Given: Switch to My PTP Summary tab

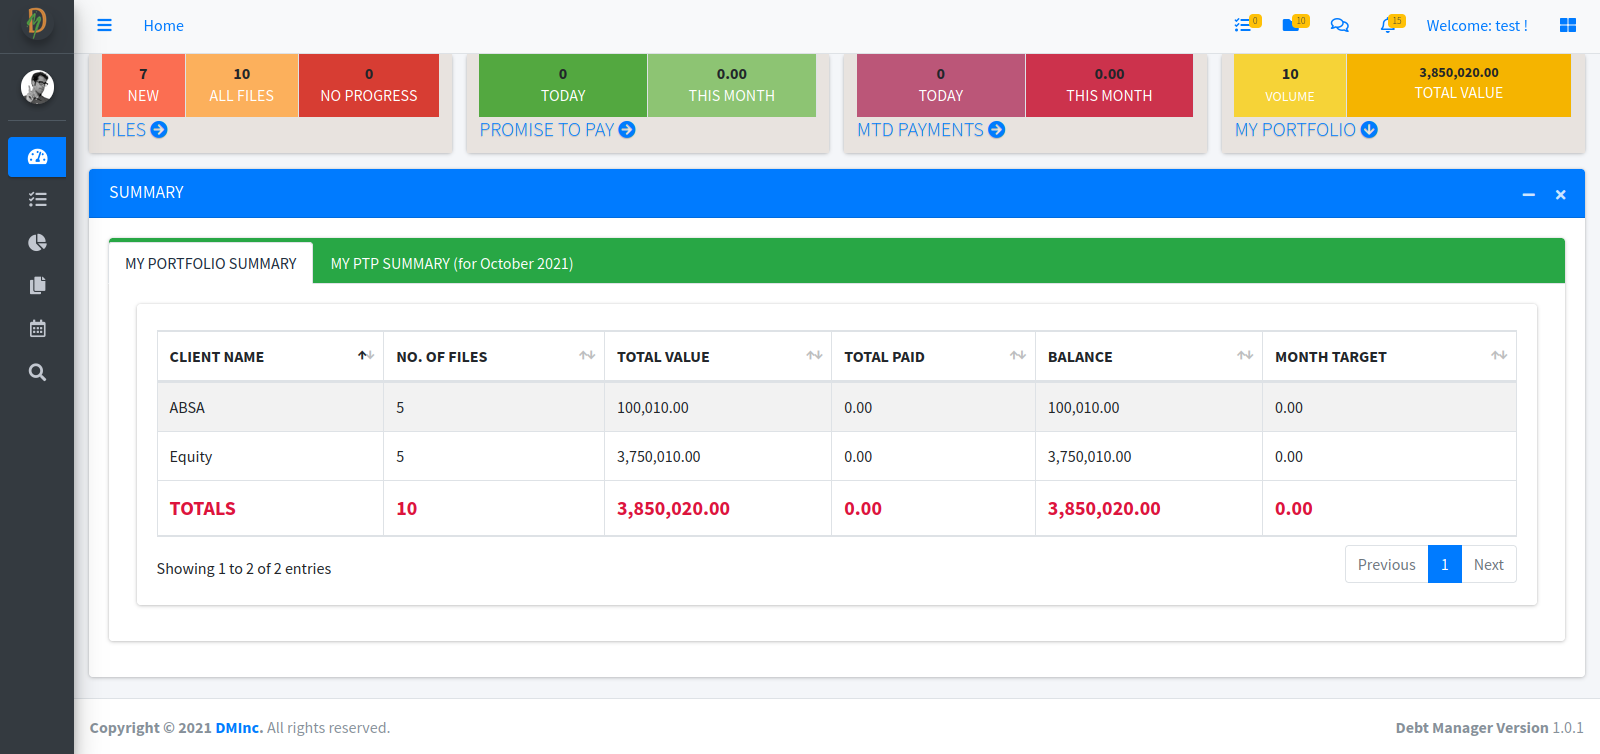Looking at the screenshot, I should pos(451,264).
